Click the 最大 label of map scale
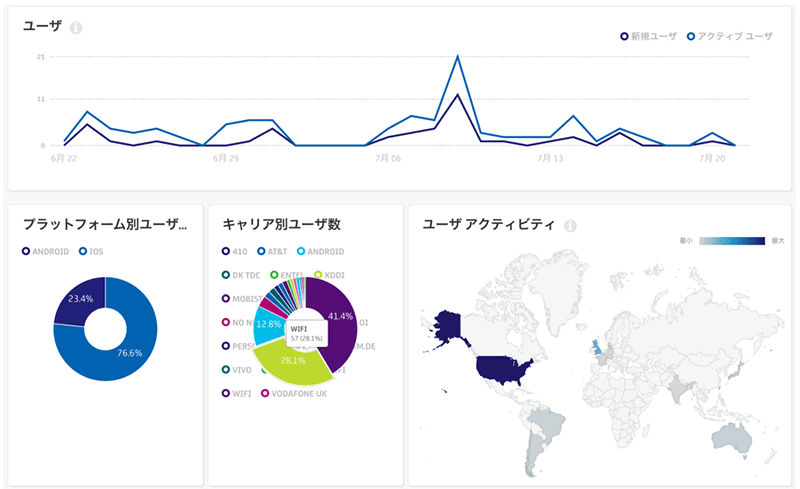The height and width of the screenshot is (489, 800). tap(778, 241)
